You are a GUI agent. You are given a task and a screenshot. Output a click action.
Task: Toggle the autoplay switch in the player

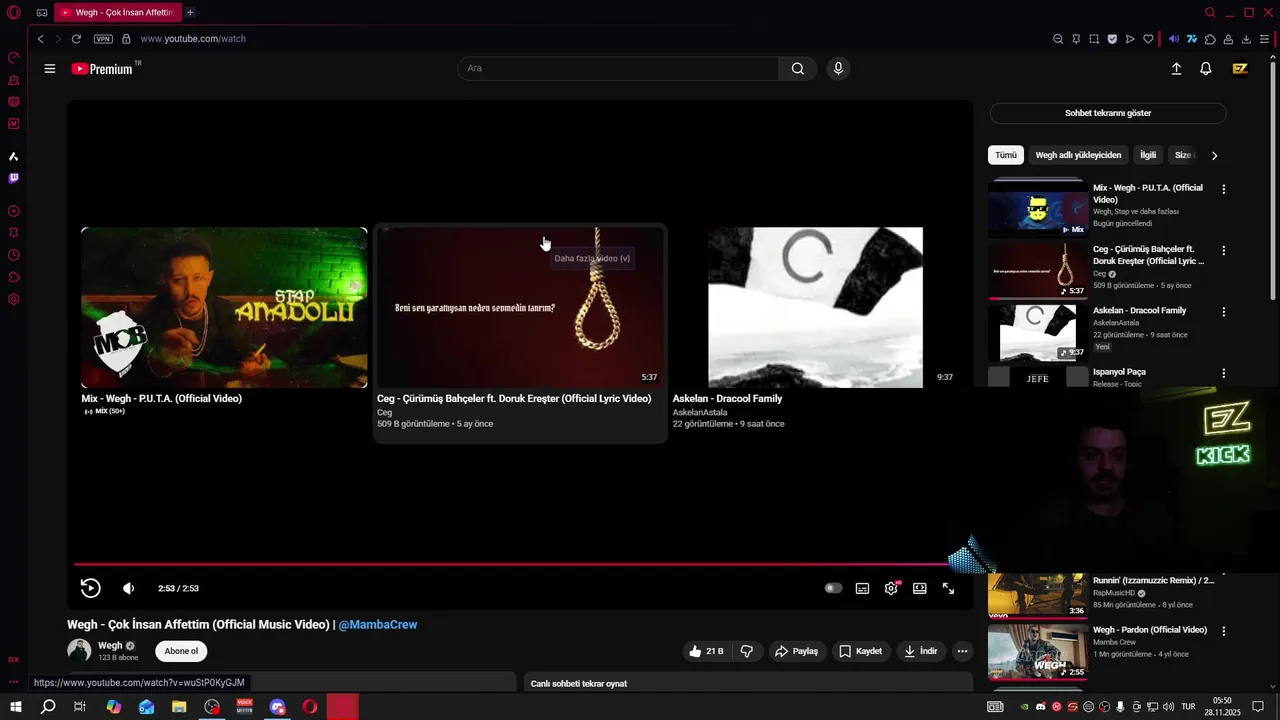point(833,588)
